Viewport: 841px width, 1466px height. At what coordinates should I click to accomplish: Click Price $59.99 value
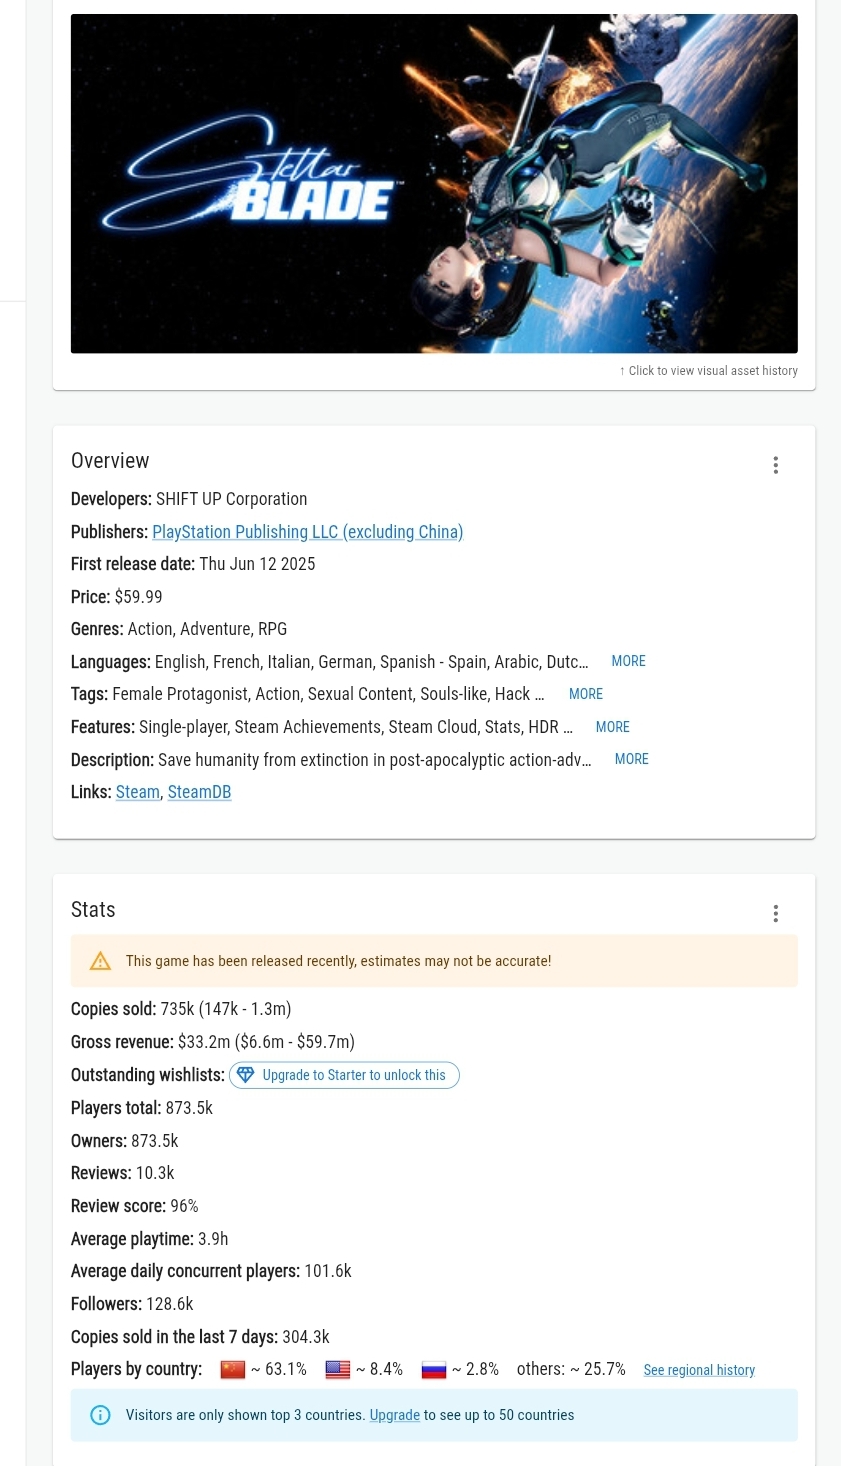pyautogui.click(x=138, y=597)
